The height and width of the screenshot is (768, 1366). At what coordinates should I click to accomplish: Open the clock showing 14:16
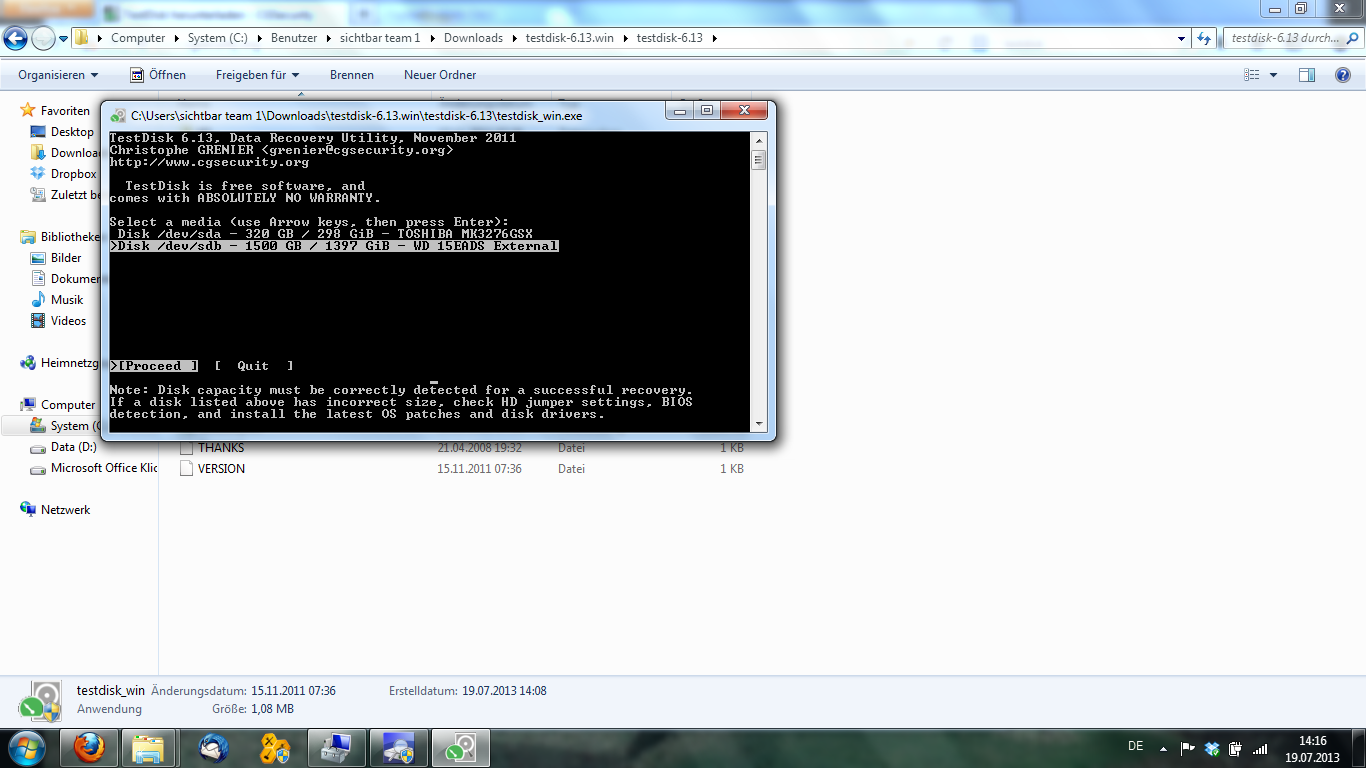click(x=1313, y=749)
